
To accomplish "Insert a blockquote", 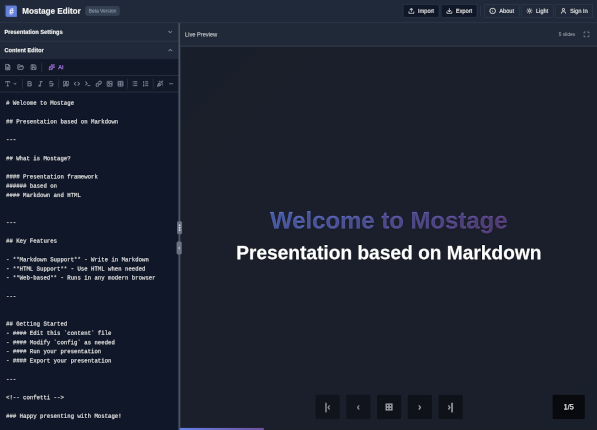I will [x=66, y=84].
